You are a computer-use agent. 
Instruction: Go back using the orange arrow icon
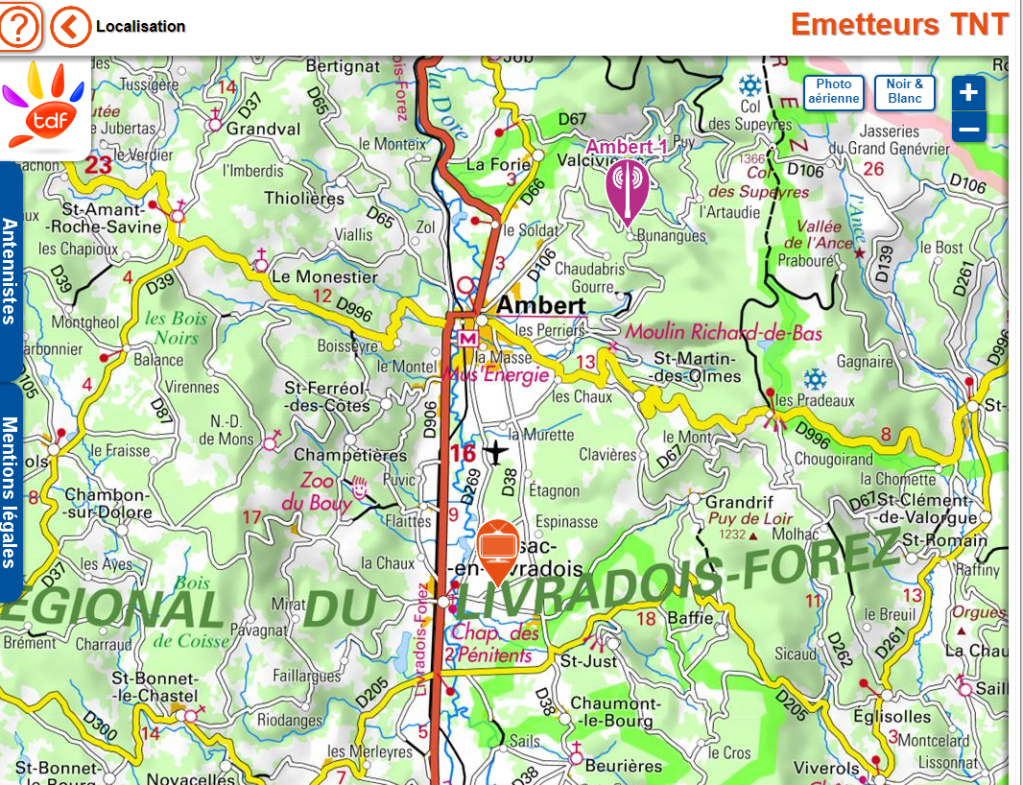click(x=69, y=27)
